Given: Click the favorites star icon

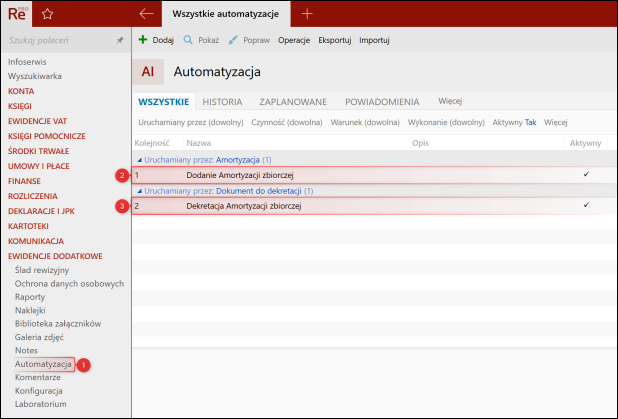Looking at the screenshot, I should tap(47, 14).
